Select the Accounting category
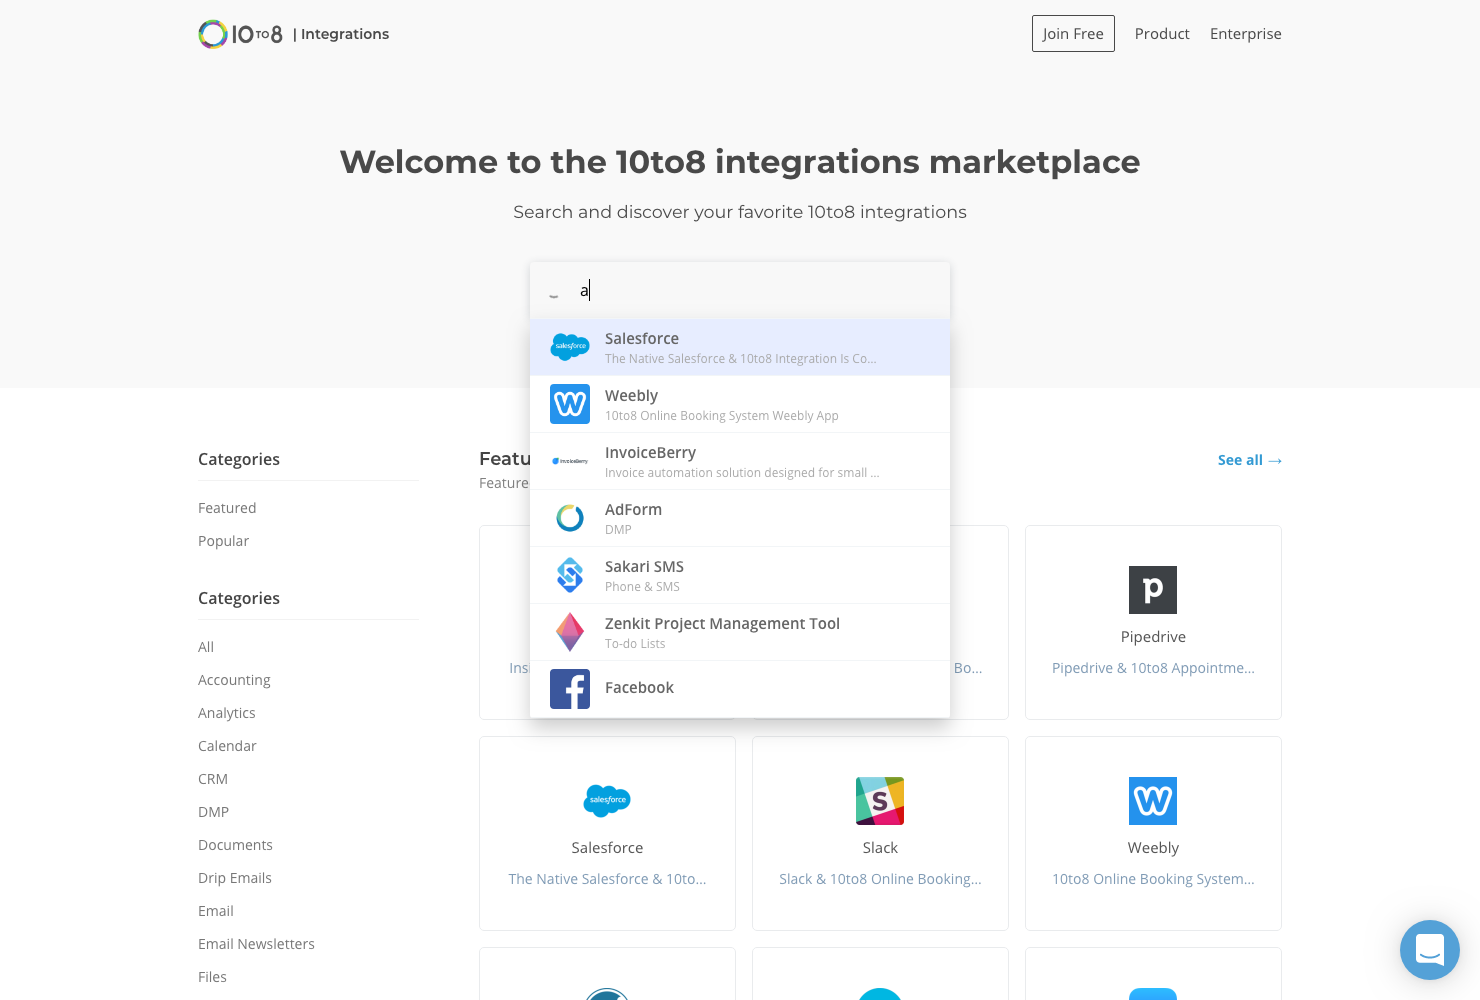The height and width of the screenshot is (1000, 1480). click(234, 680)
